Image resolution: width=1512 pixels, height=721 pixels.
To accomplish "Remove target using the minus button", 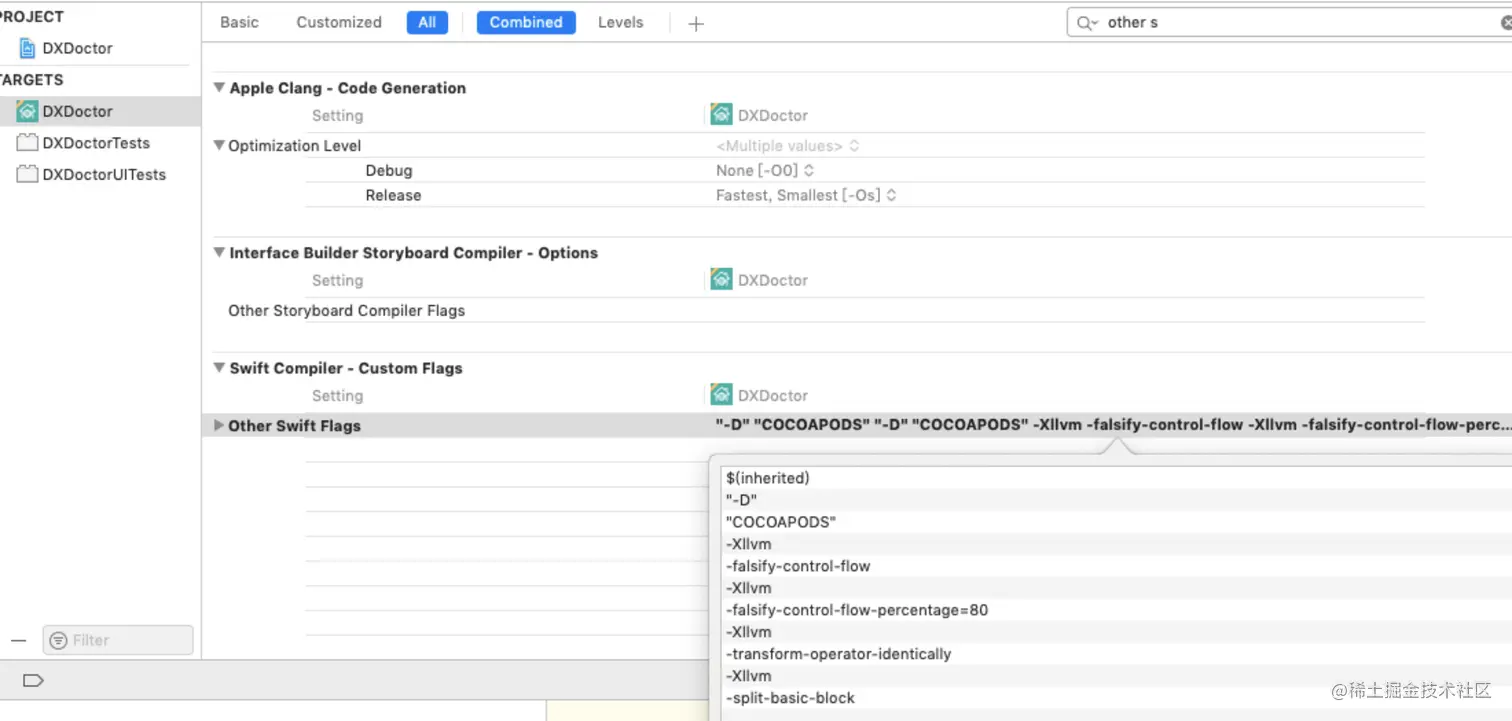I will point(18,640).
